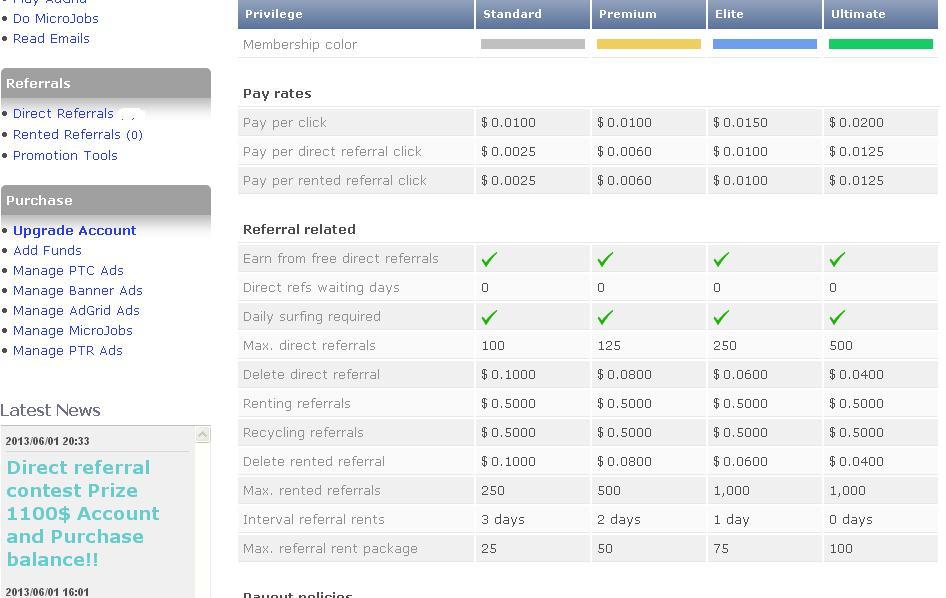
Task: Click the green Ultimate membership color bar
Action: (x=881, y=44)
